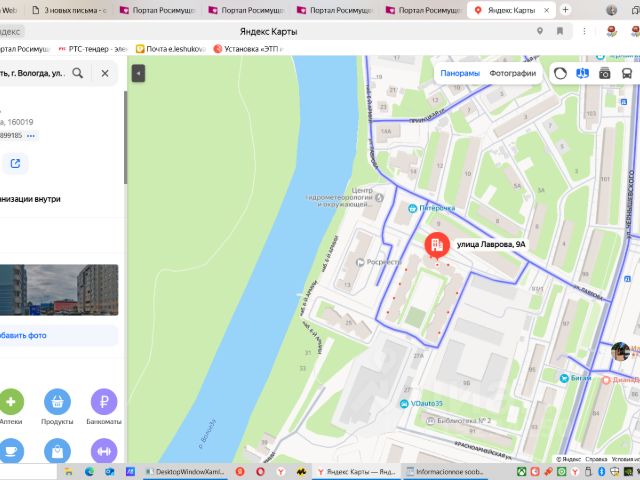
Task: Bookmark the page with the bookmark icon
Action: [560, 31]
